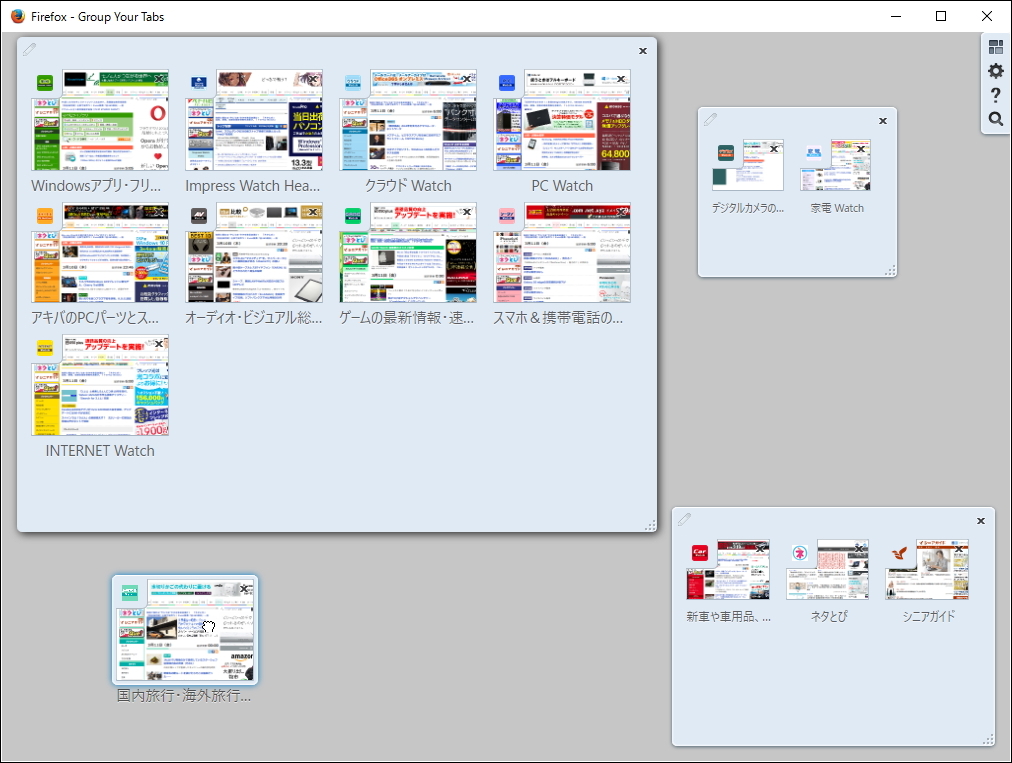Open the 国内旅行·海外旅行 thumbnail

pyautogui.click(x=185, y=630)
